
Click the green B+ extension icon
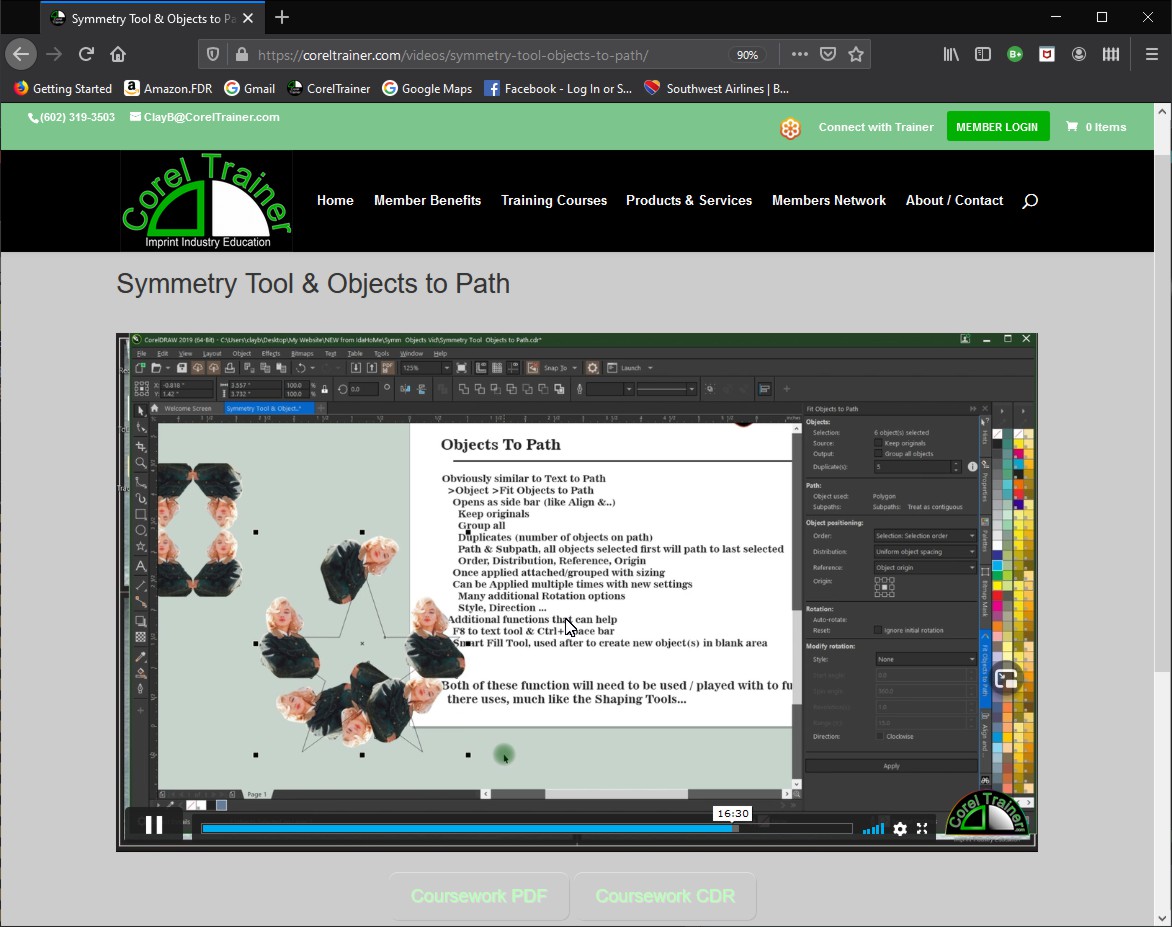pos(1015,54)
